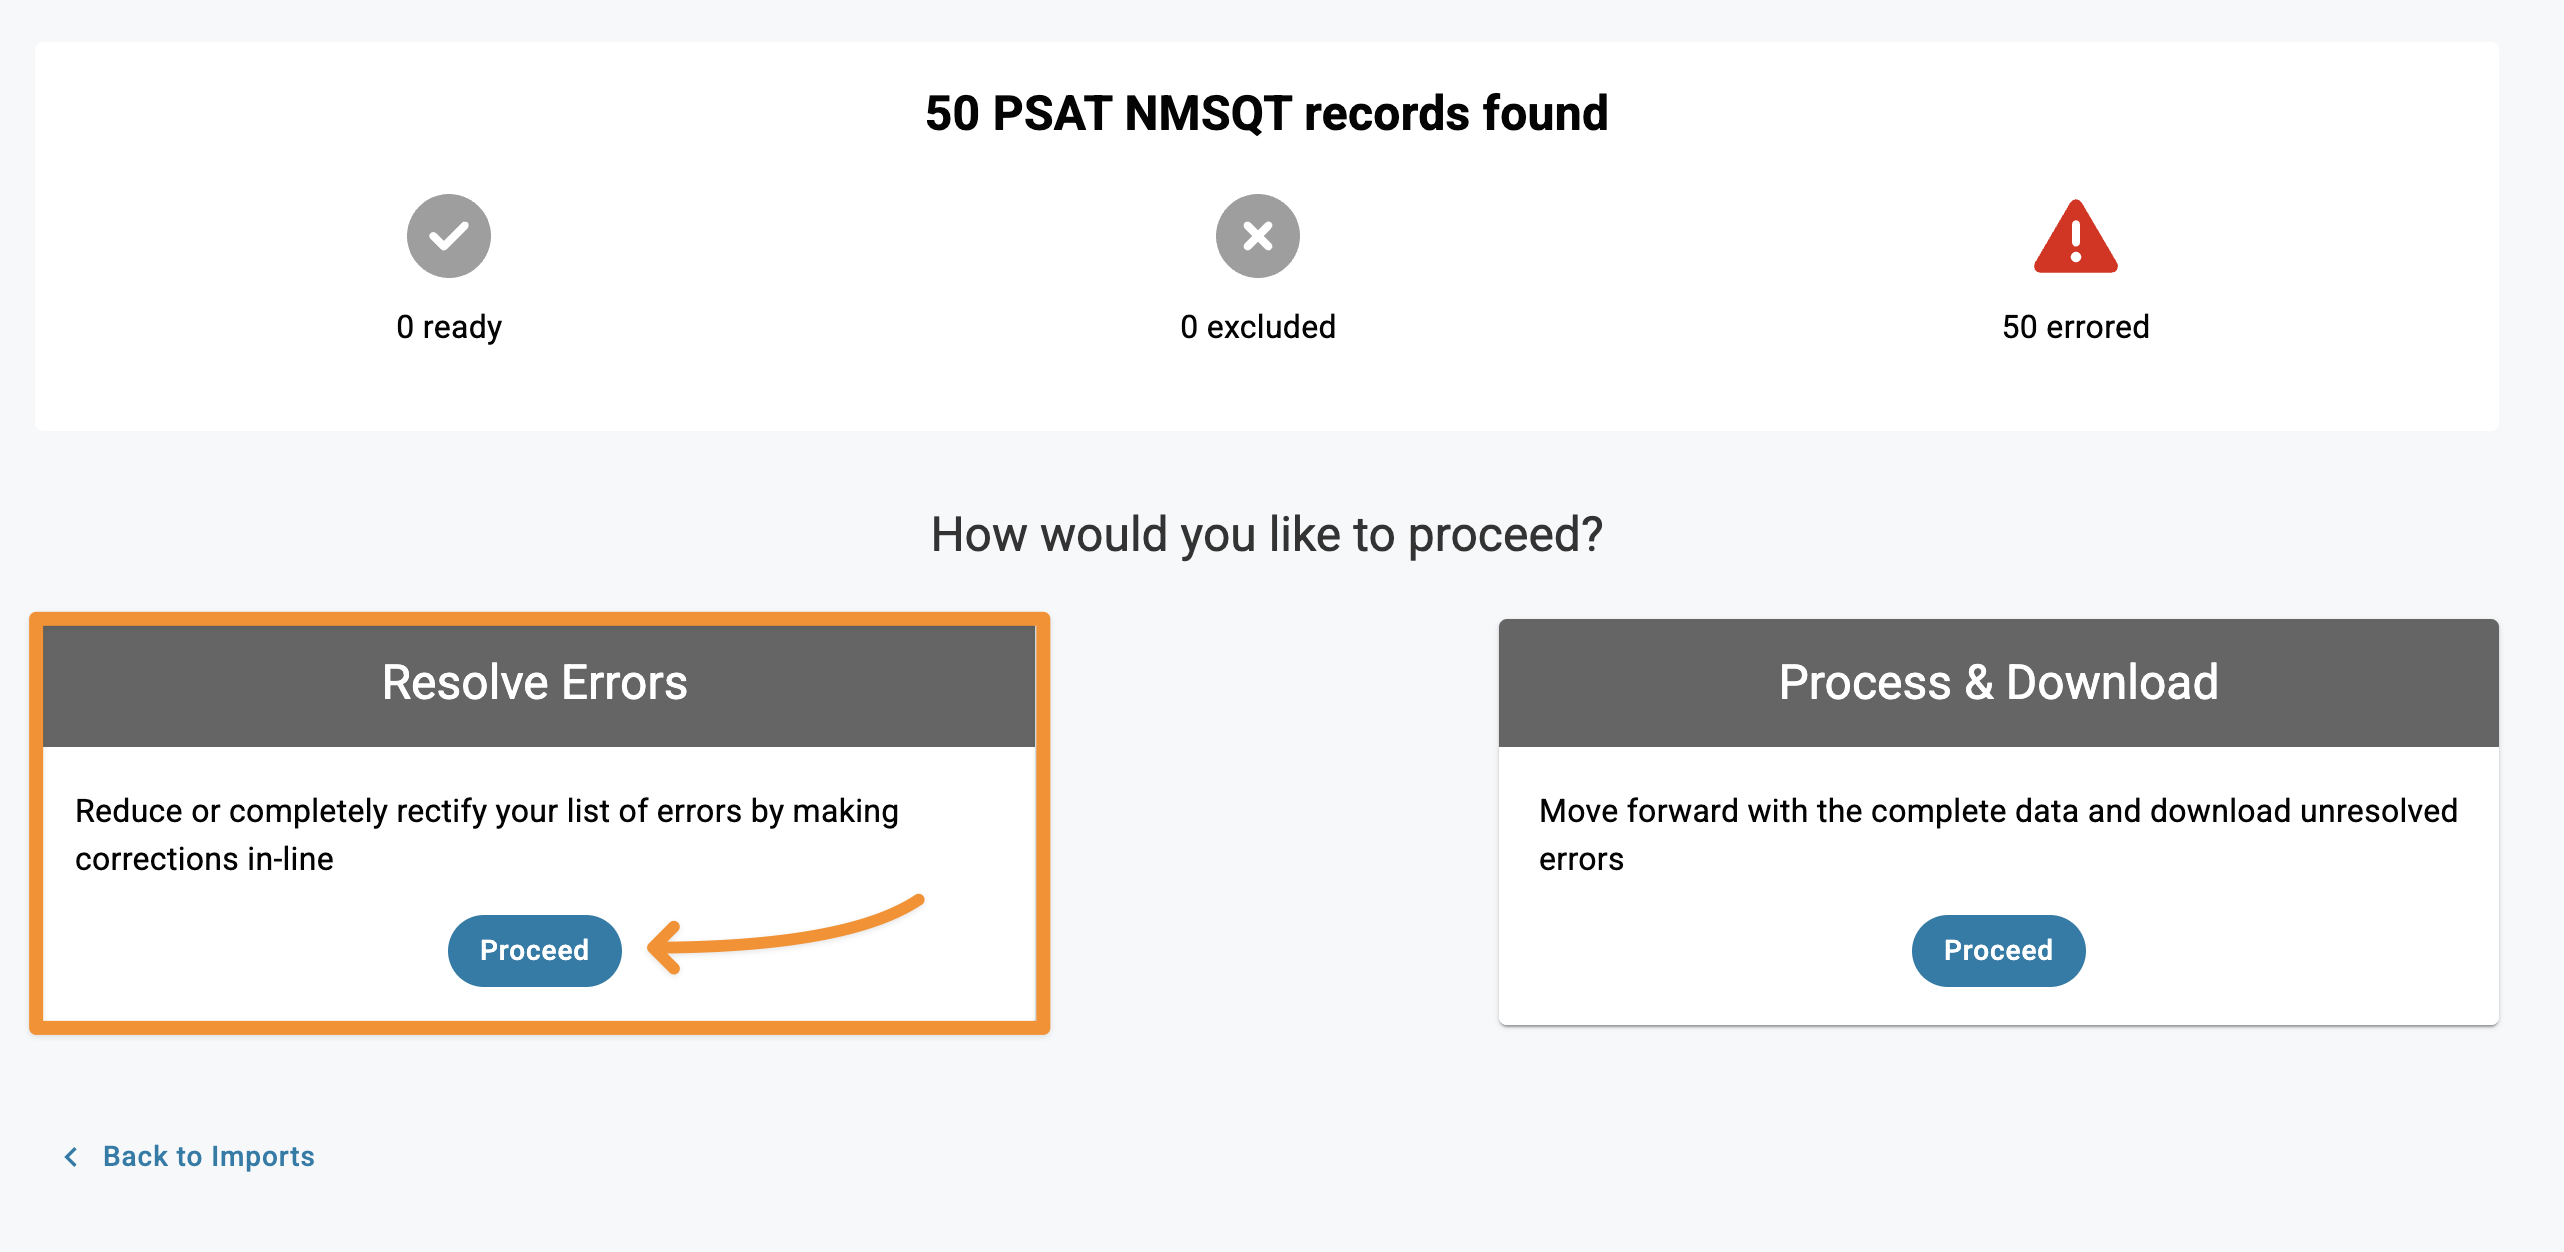Go back via Back to Imports link
The width and height of the screenshot is (2564, 1252).
tap(208, 1157)
